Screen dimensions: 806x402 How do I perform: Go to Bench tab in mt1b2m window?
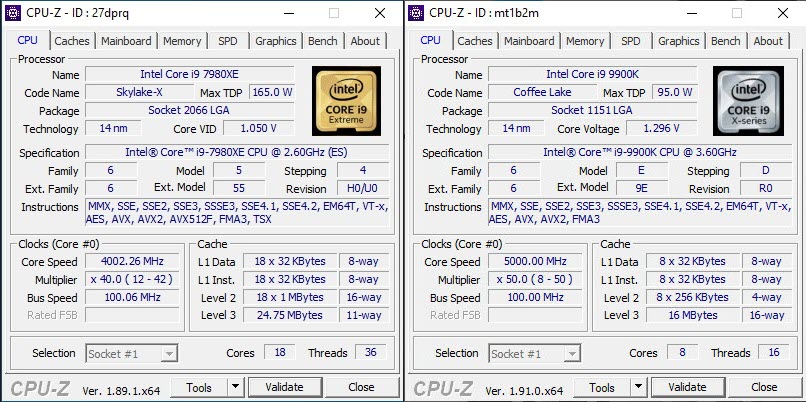tap(725, 41)
